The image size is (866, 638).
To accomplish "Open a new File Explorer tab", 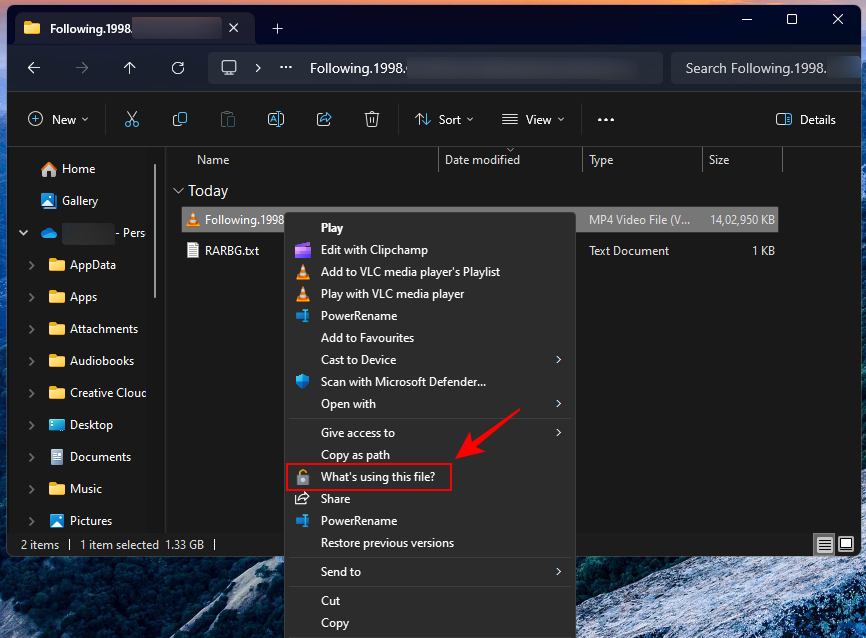I will click(277, 28).
